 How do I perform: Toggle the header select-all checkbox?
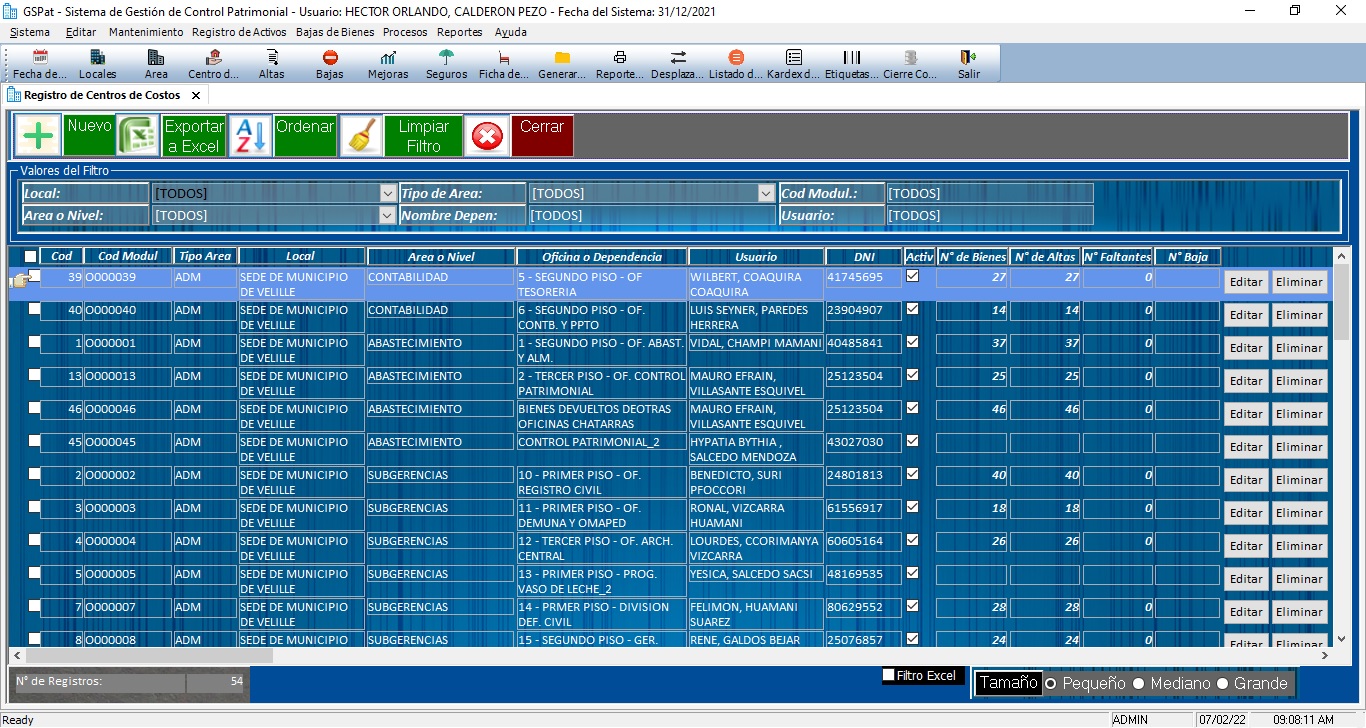pyautogui.click(x=30, y=256)
